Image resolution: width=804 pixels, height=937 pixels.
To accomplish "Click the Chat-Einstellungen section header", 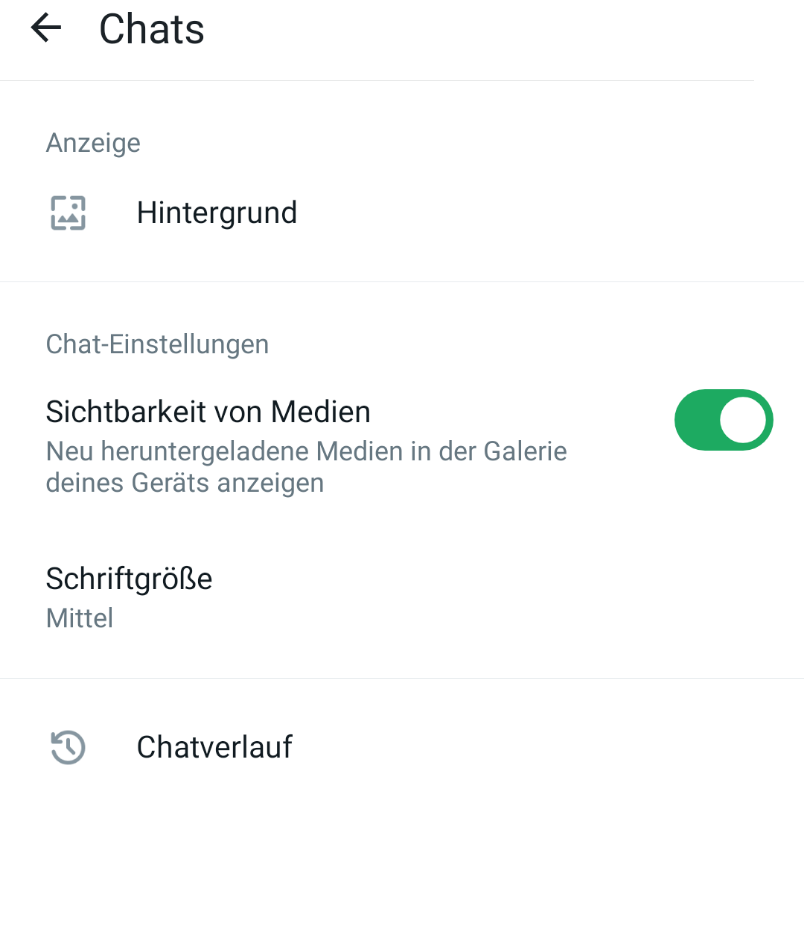I will click(x=157, y=345).
